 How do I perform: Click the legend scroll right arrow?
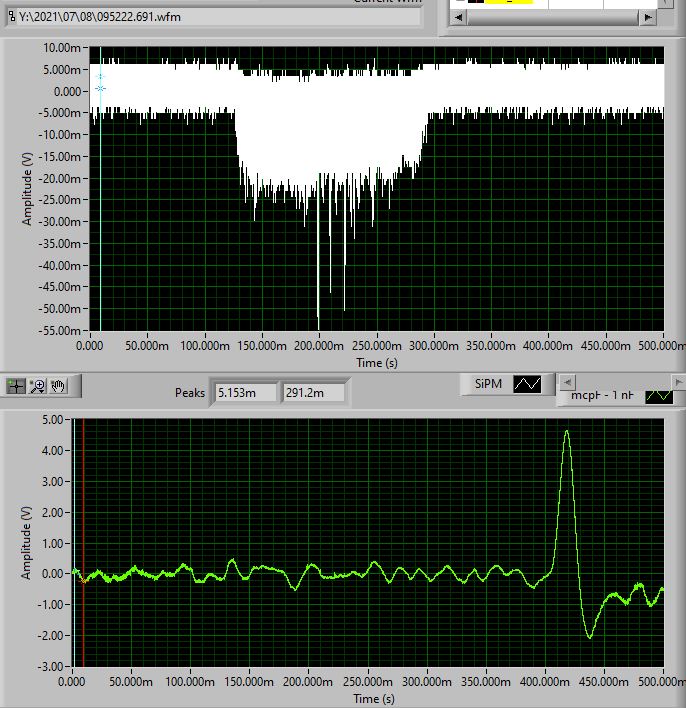[x=678, y=382]
